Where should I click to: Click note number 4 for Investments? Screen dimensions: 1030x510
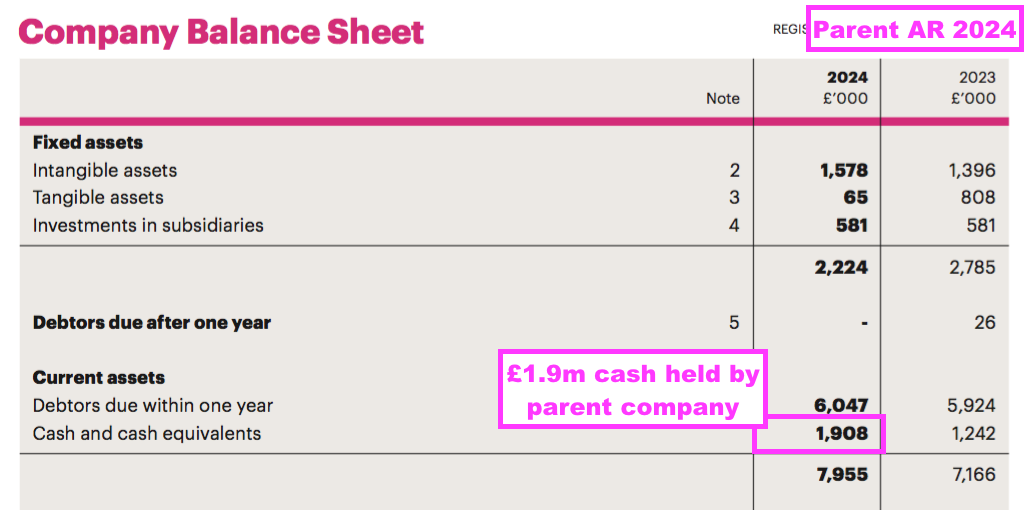pos(734,225)
